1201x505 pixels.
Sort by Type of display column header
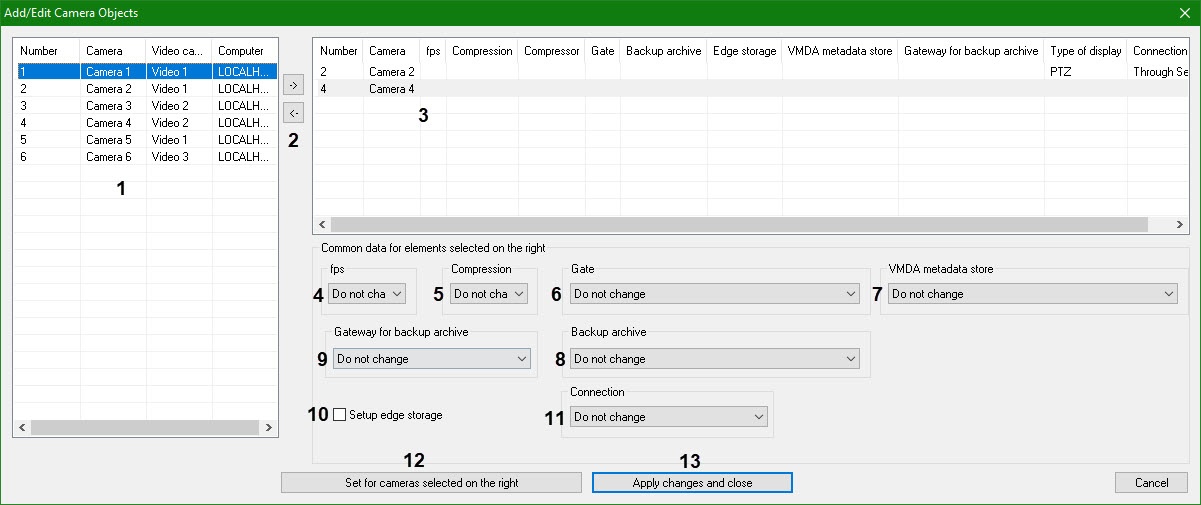1084,51
